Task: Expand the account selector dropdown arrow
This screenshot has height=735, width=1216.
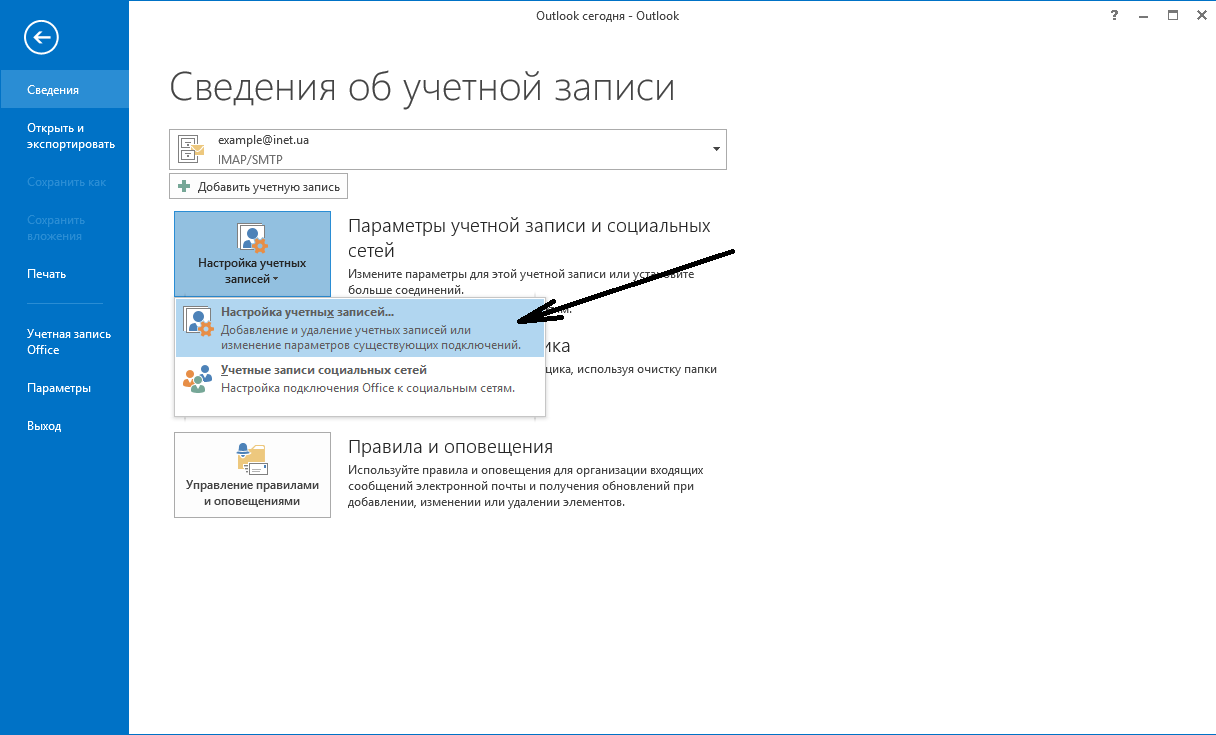Action: point(716,149)
